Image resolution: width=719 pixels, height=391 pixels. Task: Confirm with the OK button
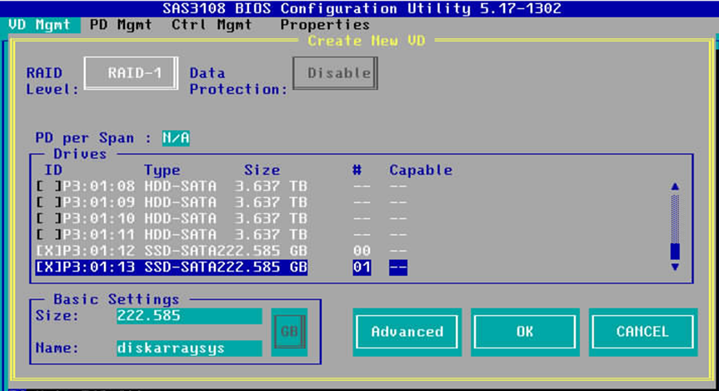525,332
